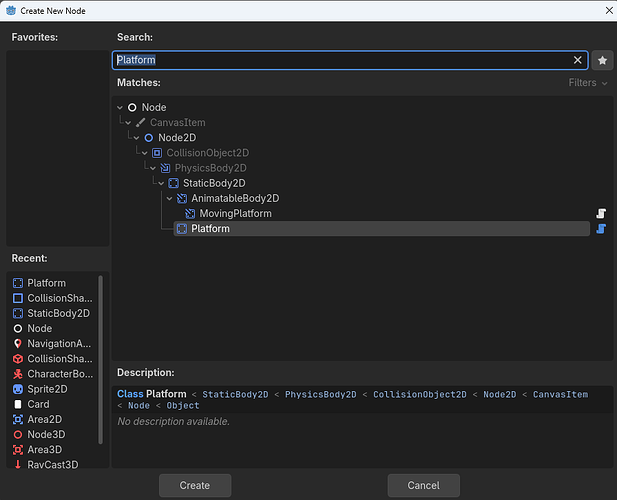Select Node2D label in matches tree

(x=177, y=138)
